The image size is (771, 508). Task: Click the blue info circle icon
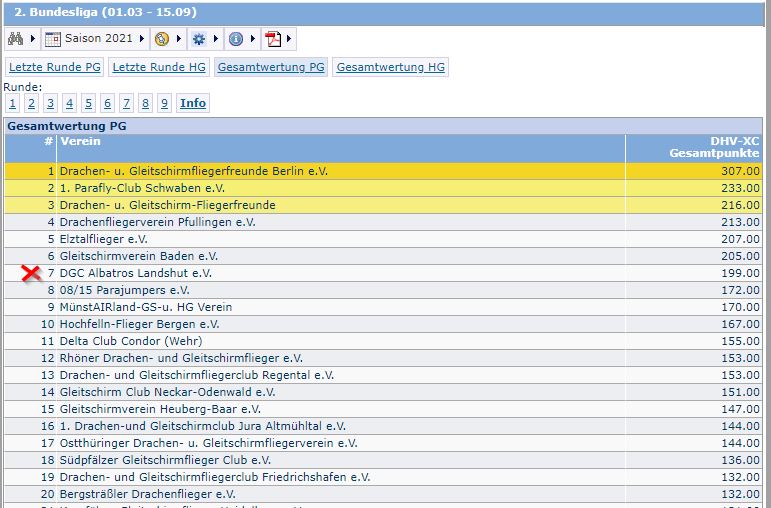236,39
